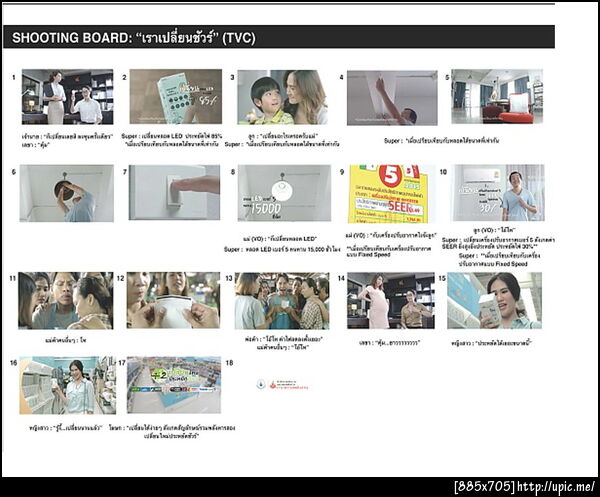This screenshot has width=600, height=497.
Task: Click frame 4 man reaching ceiling thumbnail
Action: pos(392,98)
